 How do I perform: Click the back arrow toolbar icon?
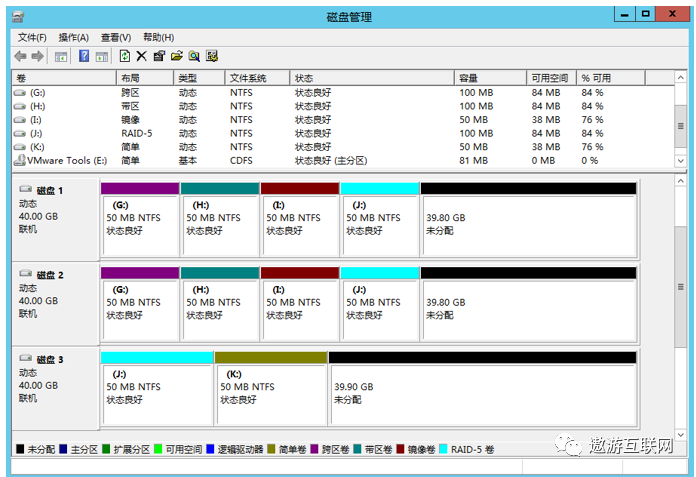[20, 56]
